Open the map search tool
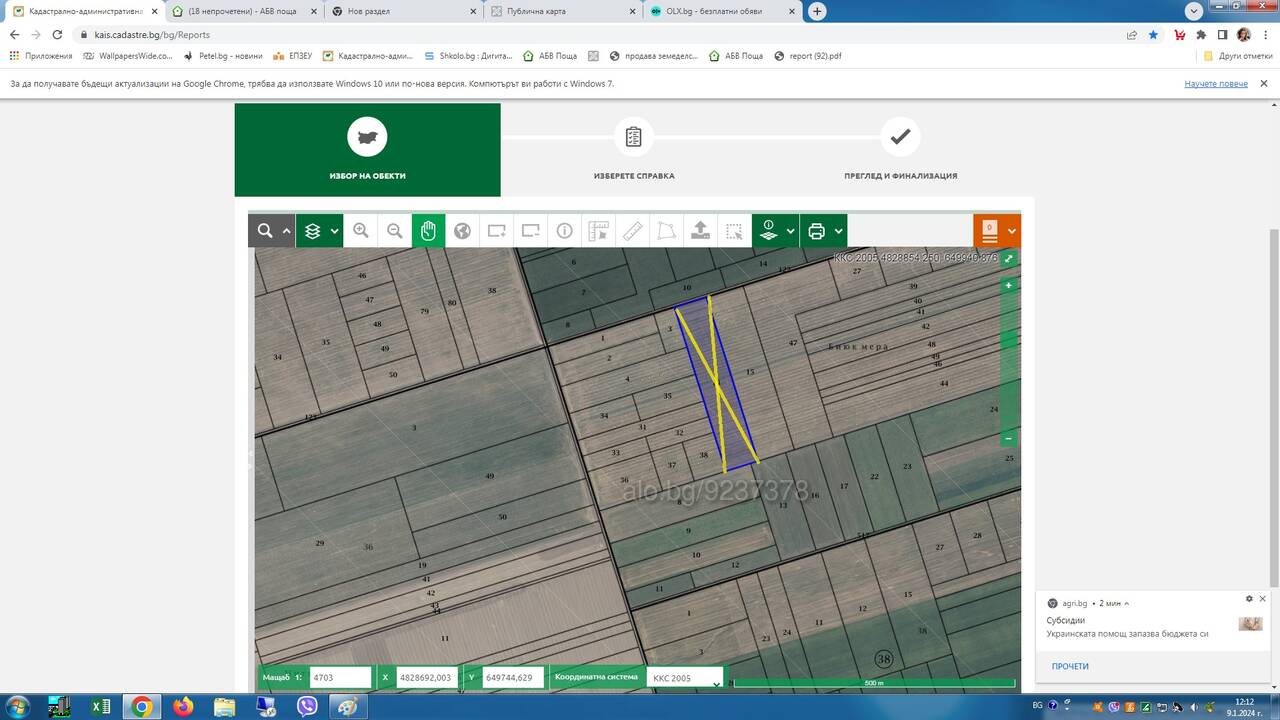This screenshot has width=1280, height=720. tap(265, 231)
